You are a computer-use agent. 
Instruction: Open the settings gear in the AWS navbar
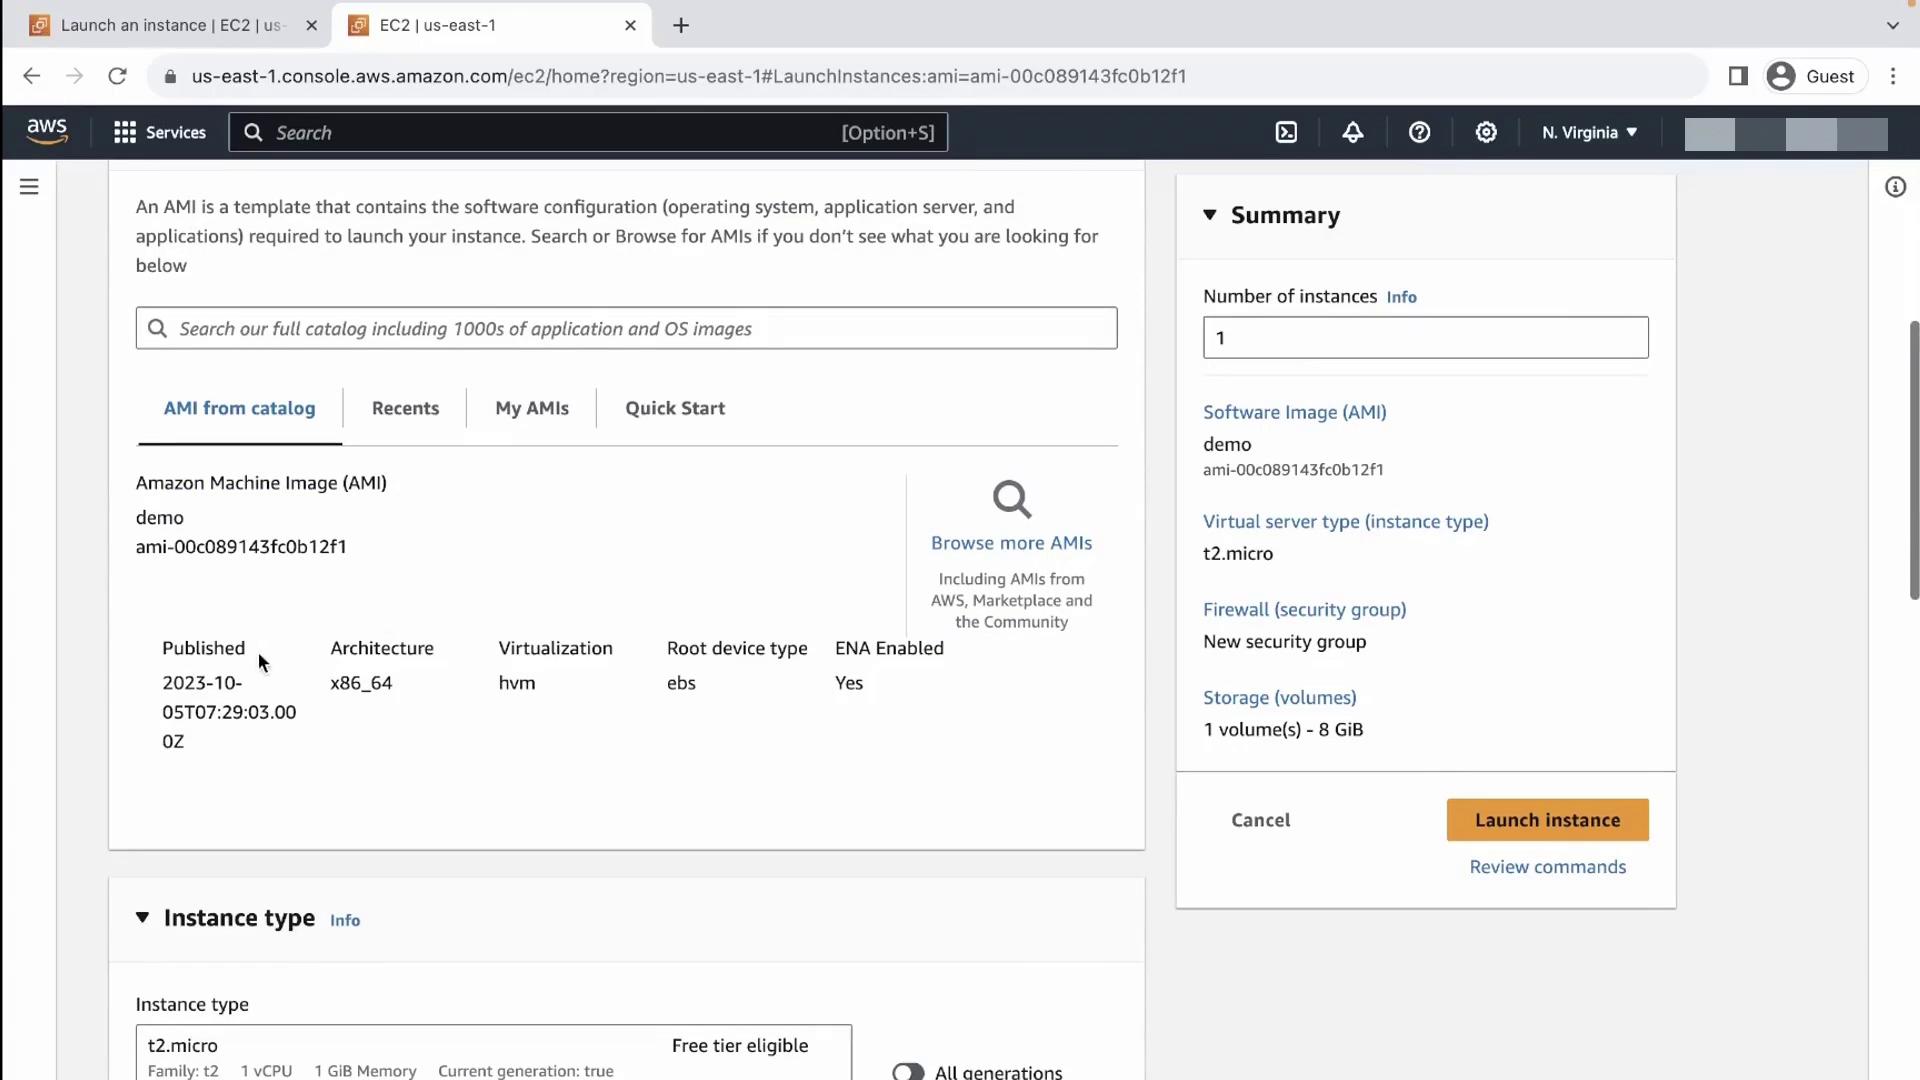(x=1486, y=132)
